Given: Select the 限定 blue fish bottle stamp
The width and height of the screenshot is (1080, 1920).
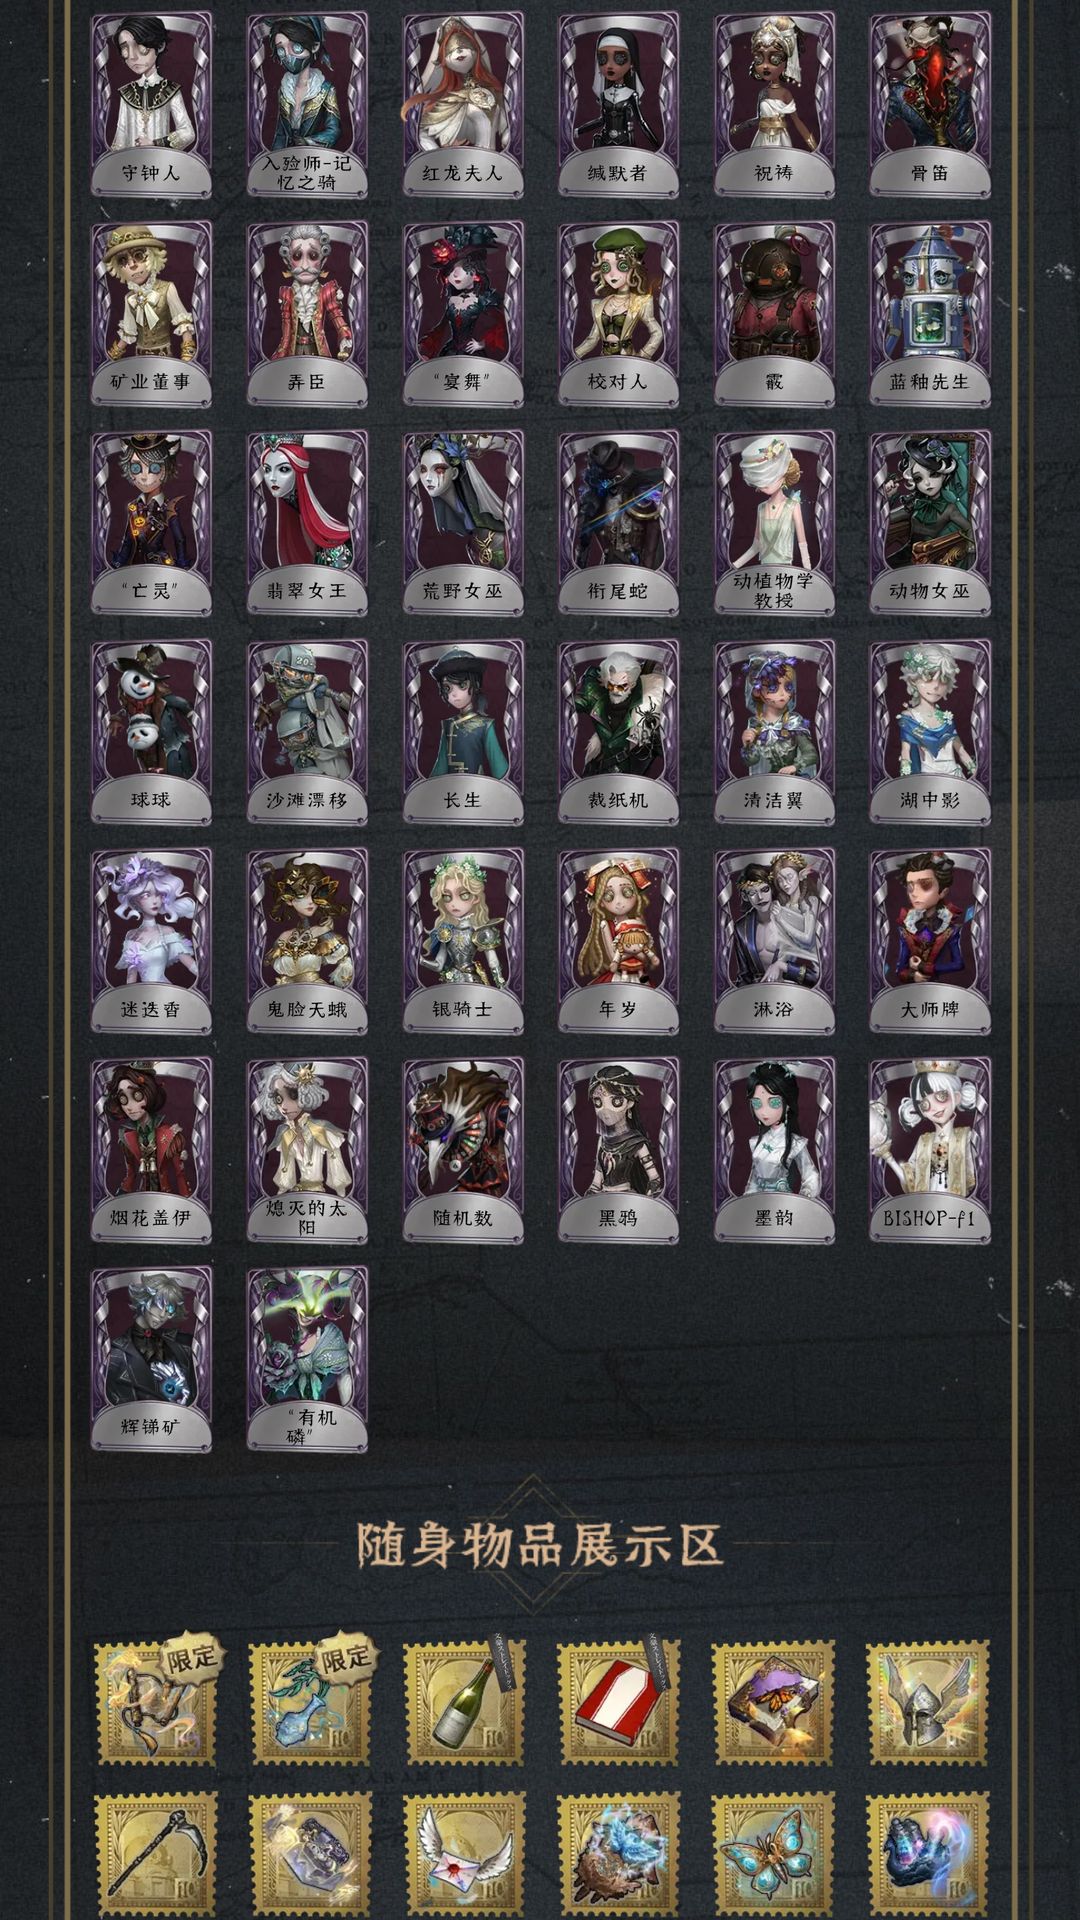Looking at the screenshot, I should [309, 1703].
